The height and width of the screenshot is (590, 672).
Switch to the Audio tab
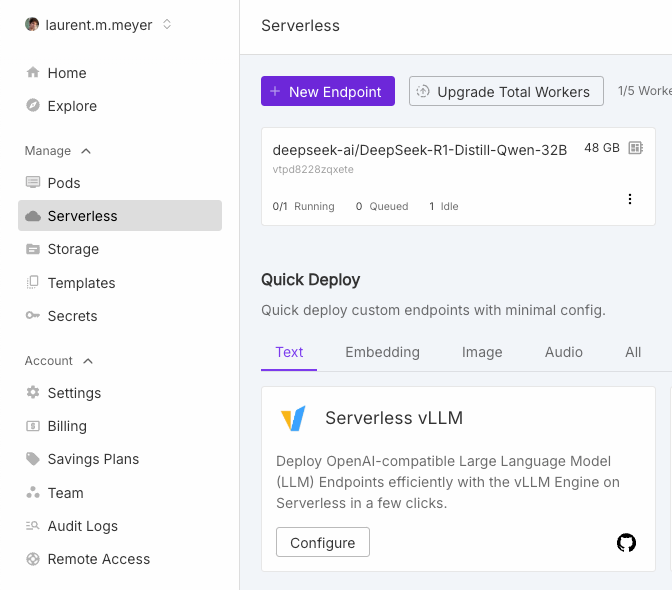click(564, 352)
